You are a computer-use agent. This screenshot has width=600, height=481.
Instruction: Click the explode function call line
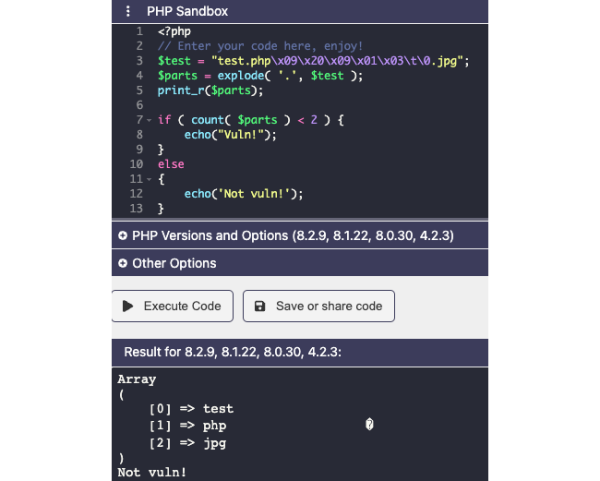(260, 76)
